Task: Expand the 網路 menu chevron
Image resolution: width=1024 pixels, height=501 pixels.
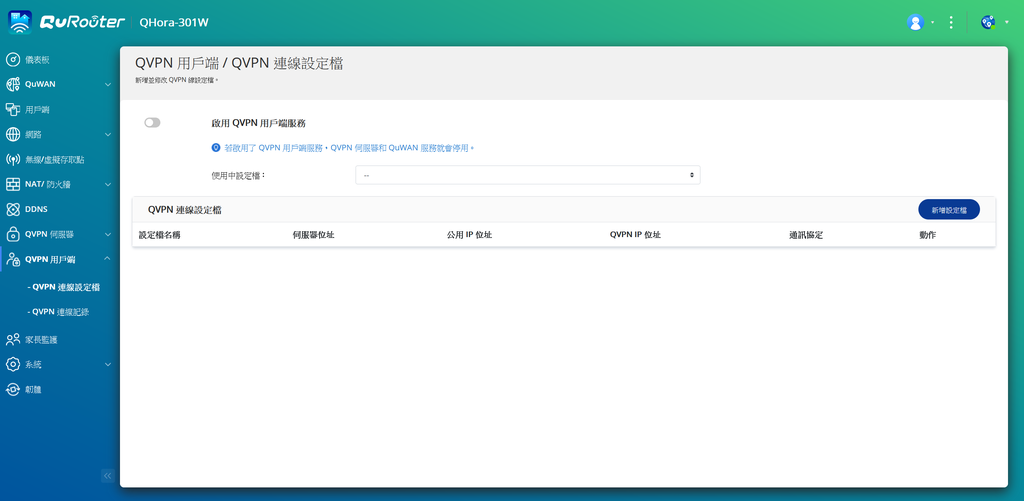Action: click(108, 135)
